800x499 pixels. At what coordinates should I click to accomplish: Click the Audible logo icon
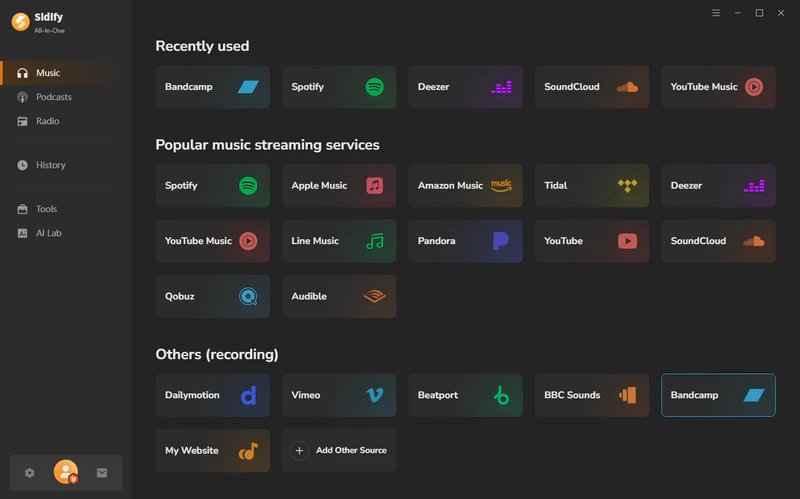point(374,296)
